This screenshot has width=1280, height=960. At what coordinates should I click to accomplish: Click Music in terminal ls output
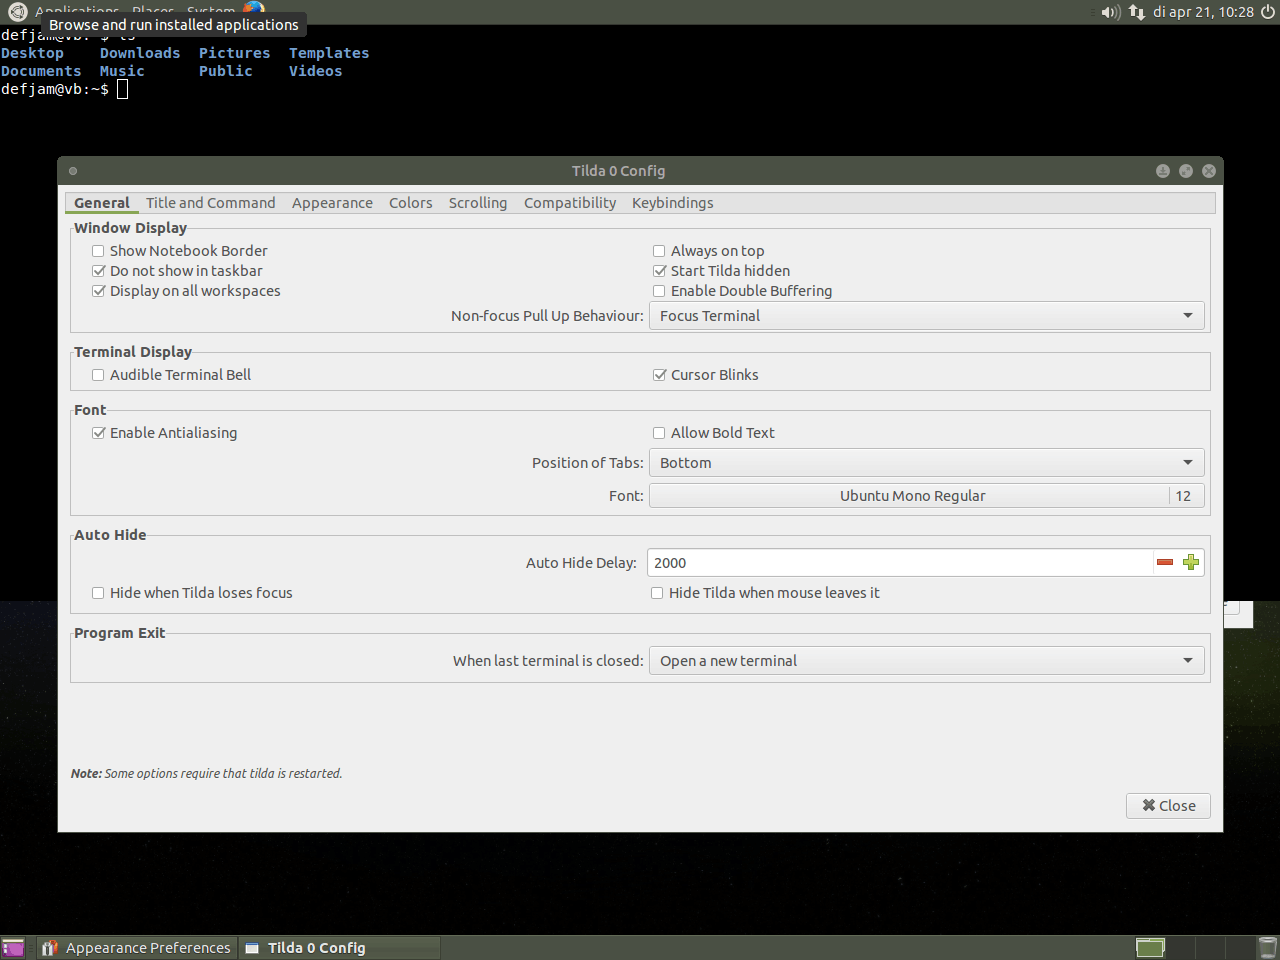(x=122, y=71)
